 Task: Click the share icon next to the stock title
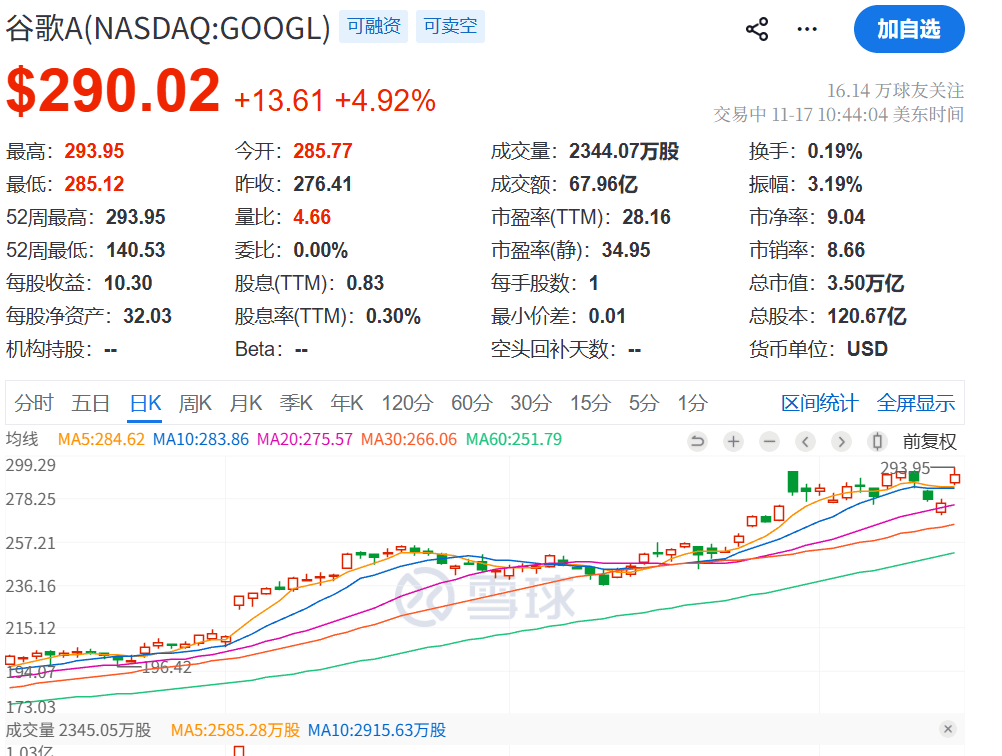pyautogui.click(x=757, y=29)
